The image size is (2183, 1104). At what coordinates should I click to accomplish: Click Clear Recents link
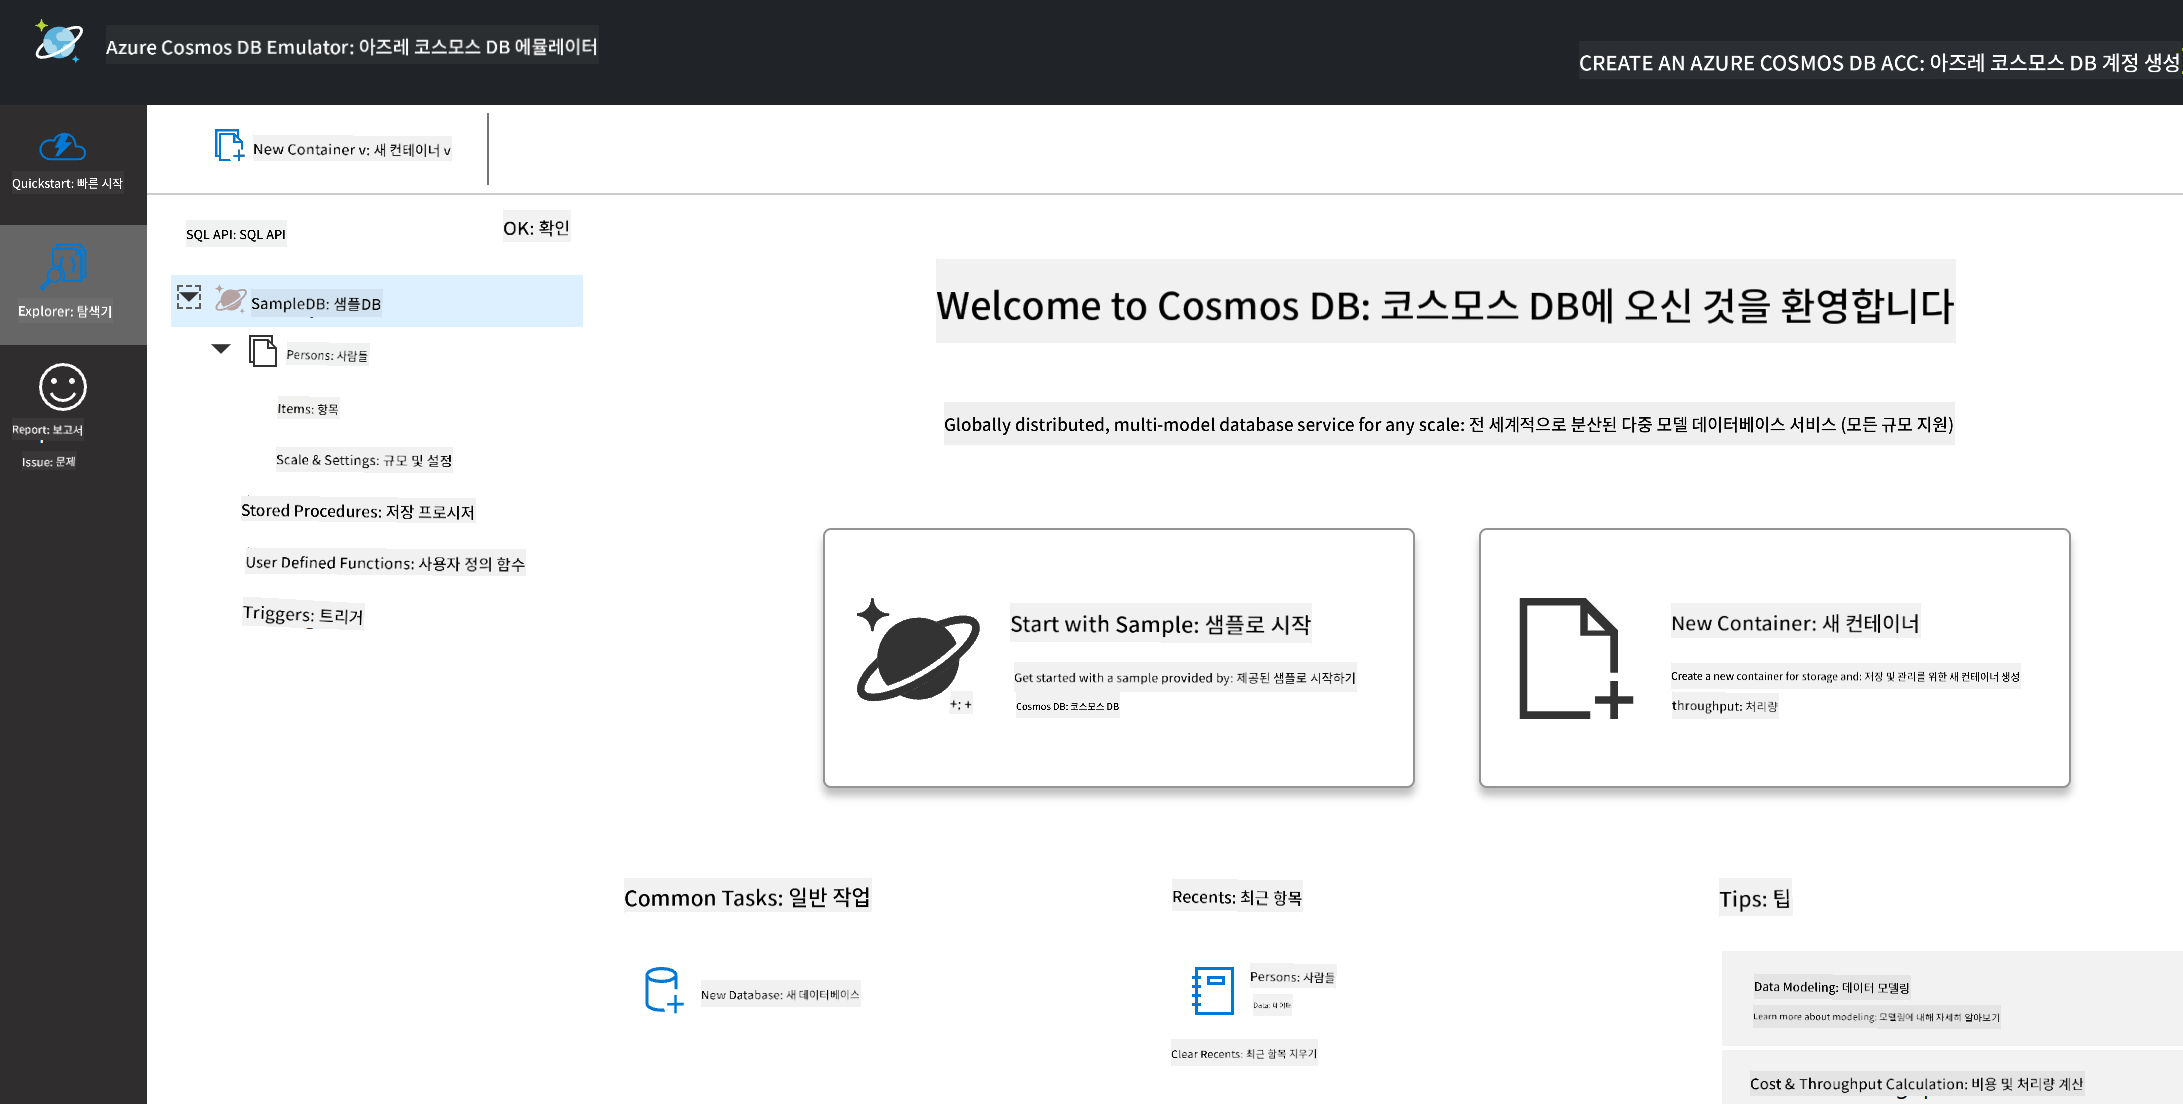tap(1244, 1053)
